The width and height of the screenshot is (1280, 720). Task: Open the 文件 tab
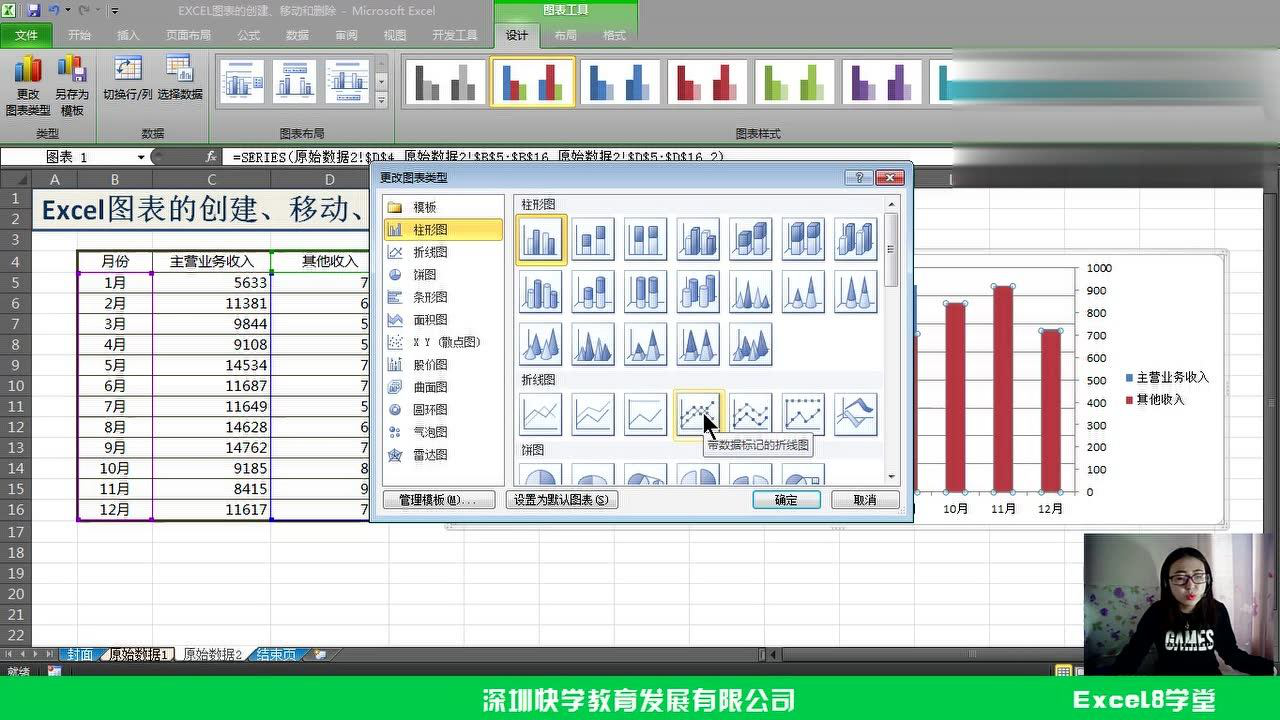(x=27, y=35)
